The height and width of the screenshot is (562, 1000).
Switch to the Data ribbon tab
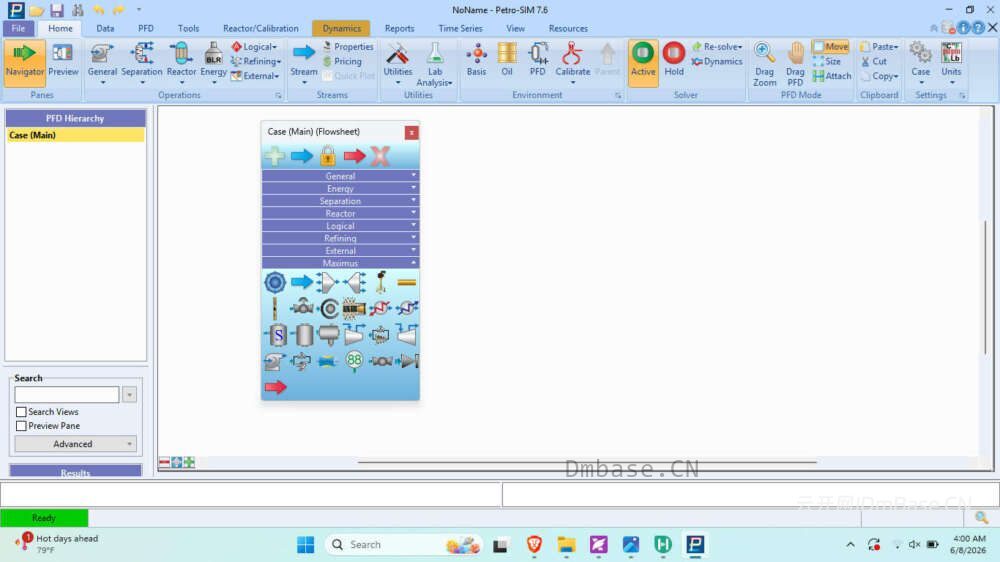(x=105, y=28)
